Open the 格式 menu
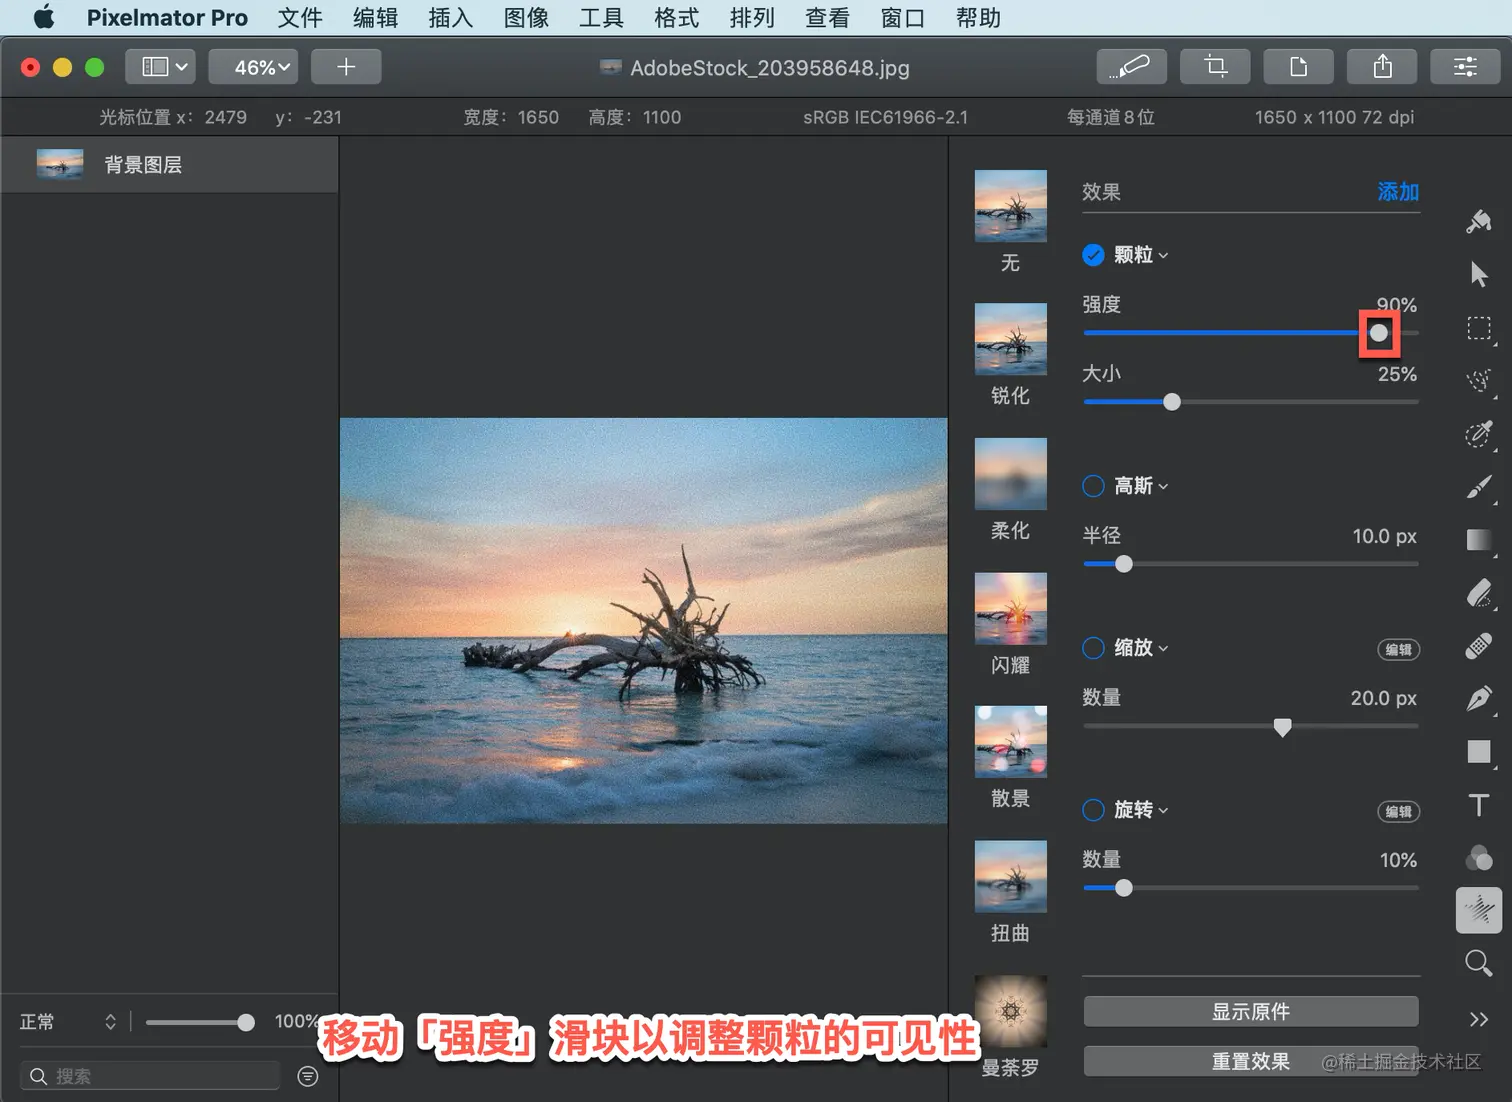The width and height of the screenshot is (1512, 1102). click(x=677, y=18)
